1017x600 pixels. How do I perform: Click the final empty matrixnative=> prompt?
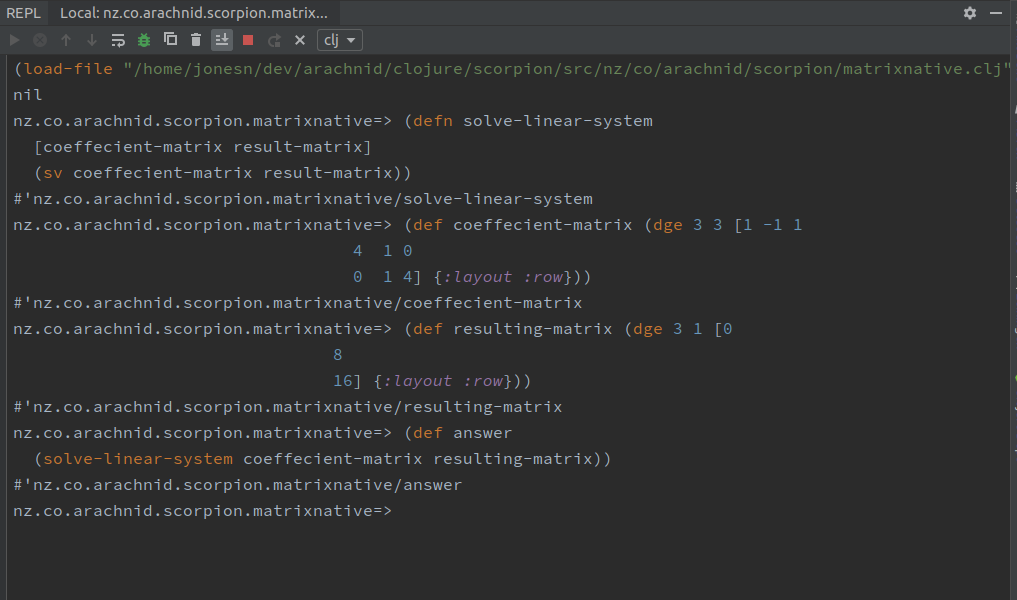pos(202,510)
